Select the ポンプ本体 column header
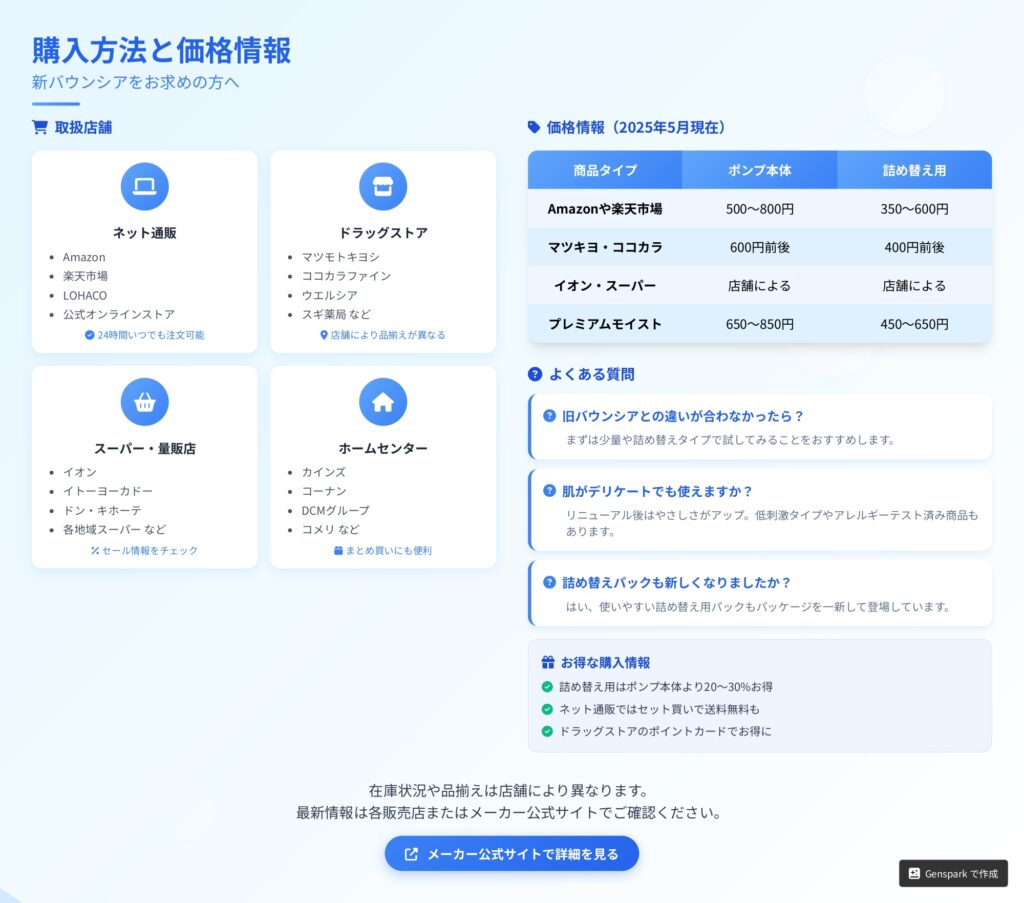Viewport: 1024px width, 903px height. click(760, 170)
